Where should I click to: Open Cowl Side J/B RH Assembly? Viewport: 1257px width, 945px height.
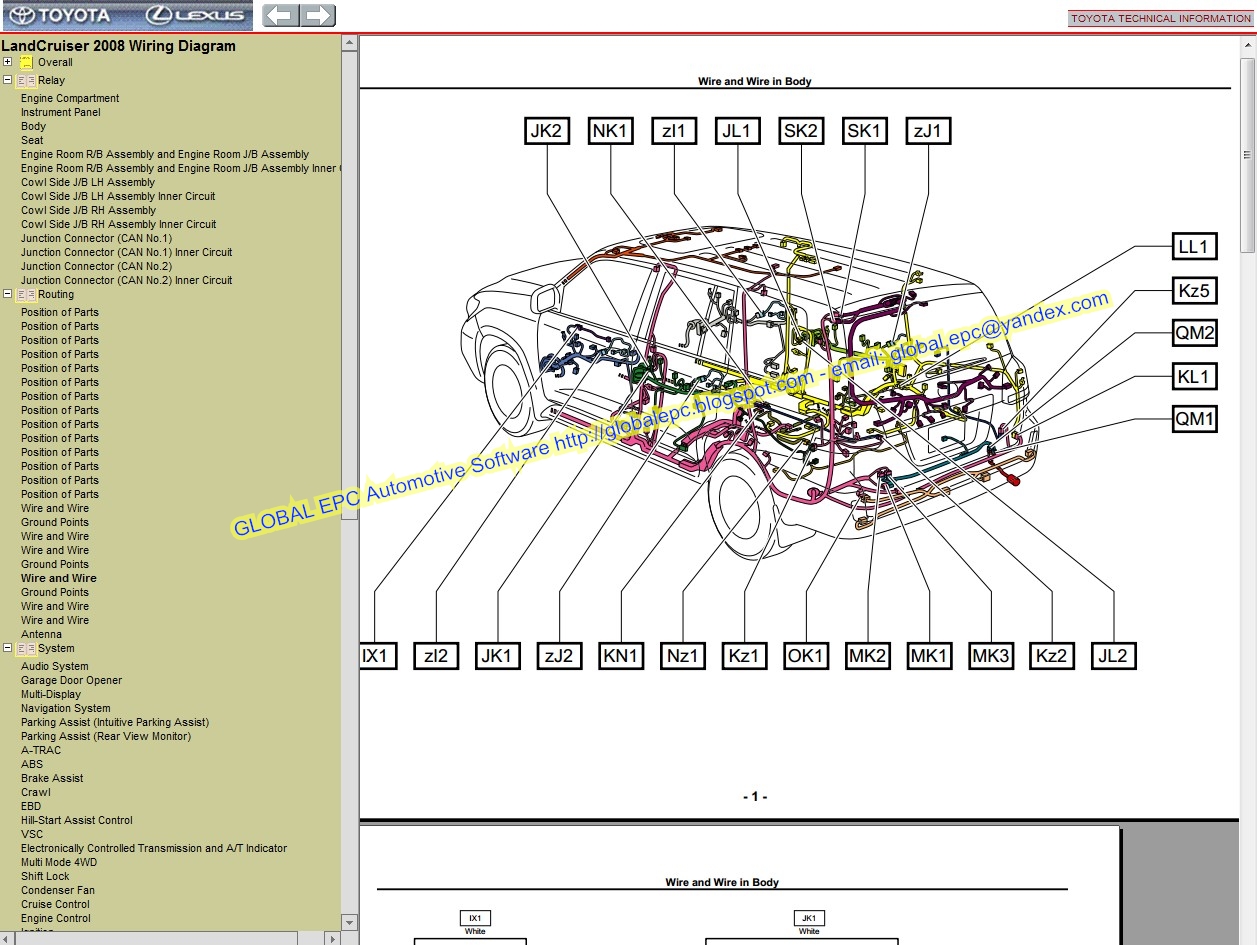[89, 210]
